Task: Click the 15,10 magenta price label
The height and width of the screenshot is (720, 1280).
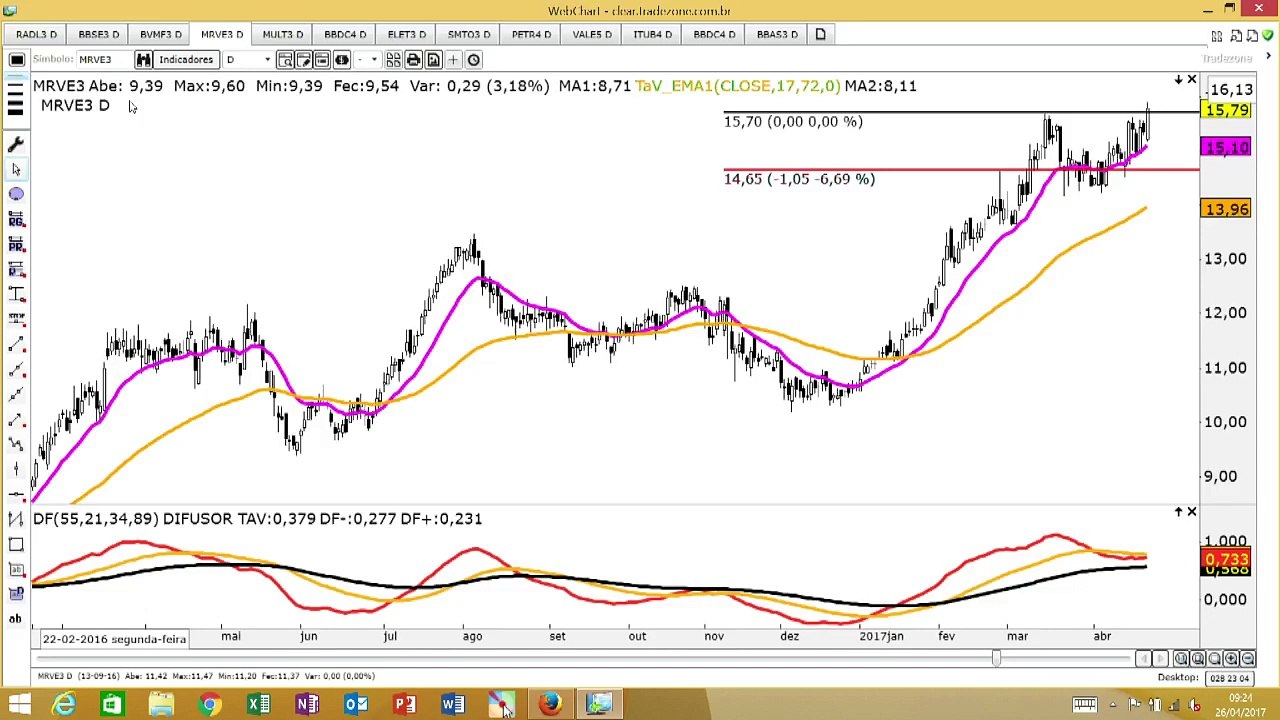Action: [1227, 148]
